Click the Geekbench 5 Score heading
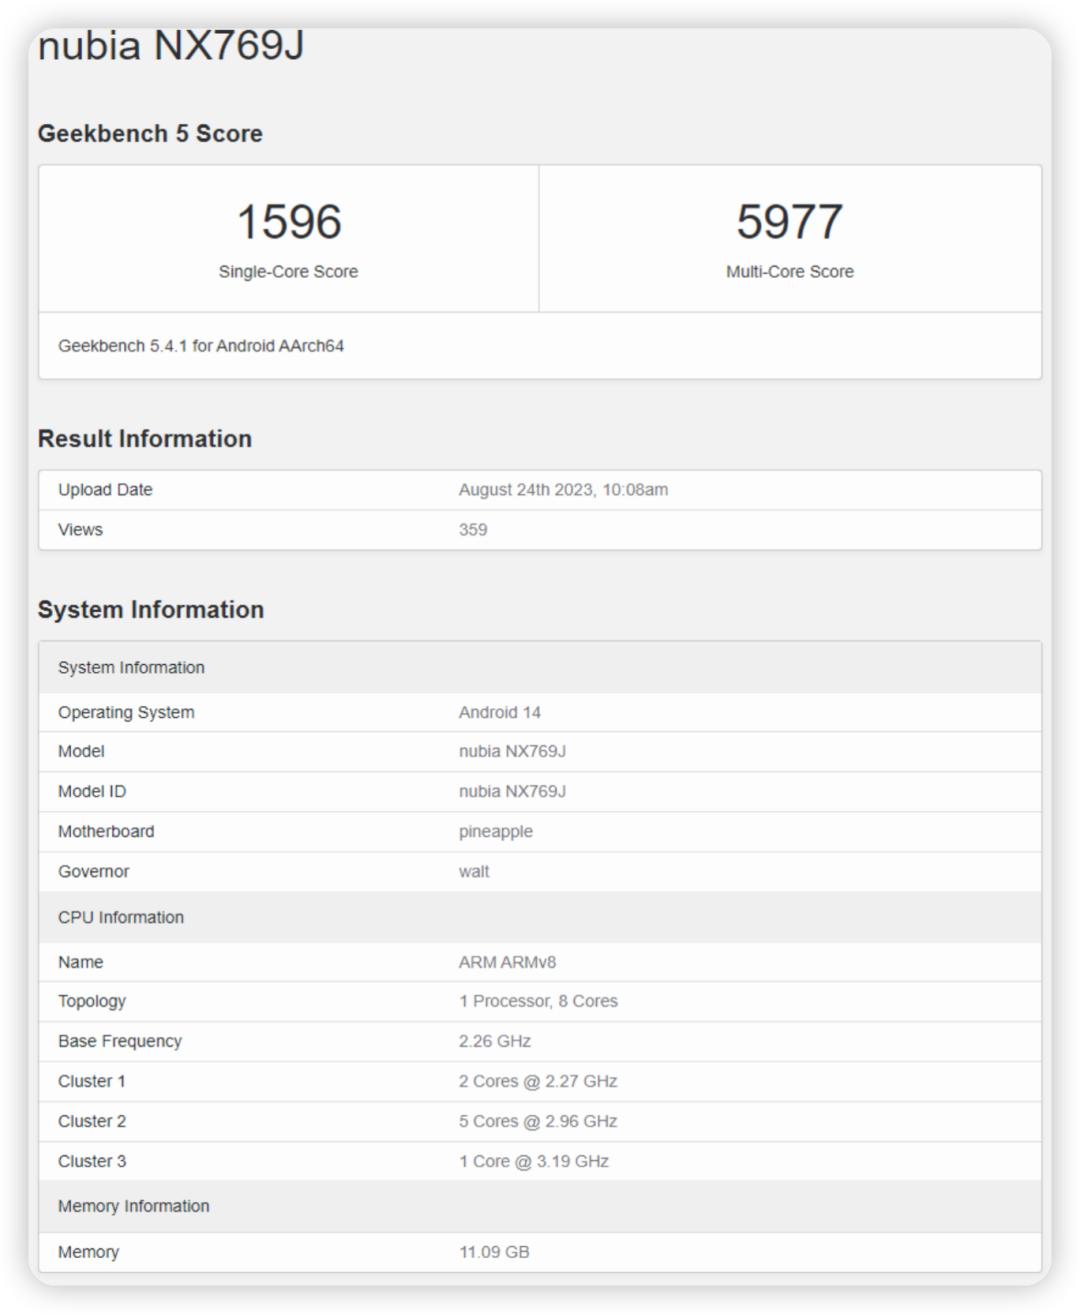 [150, 133]
